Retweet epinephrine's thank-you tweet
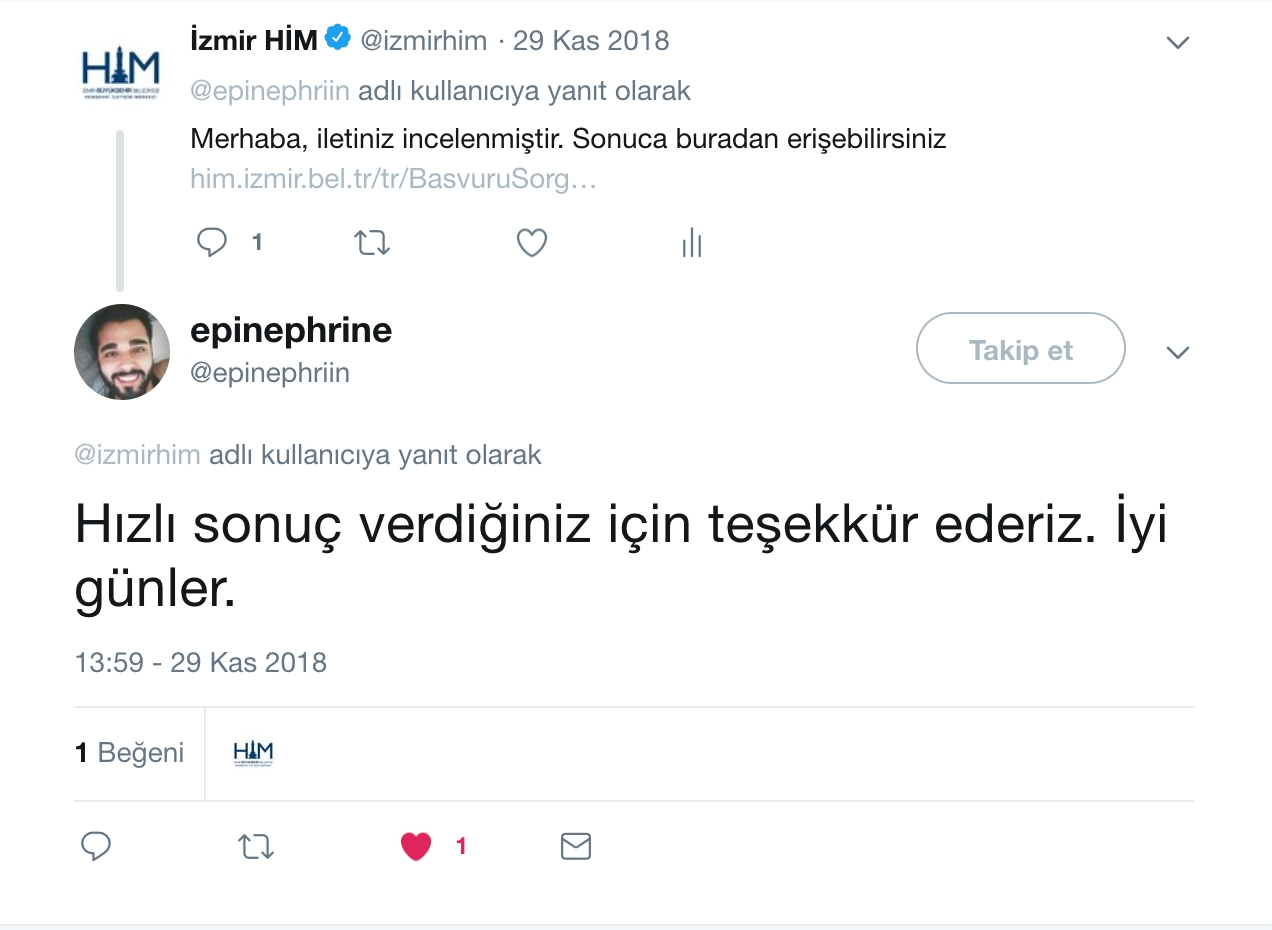 point(256,846)
